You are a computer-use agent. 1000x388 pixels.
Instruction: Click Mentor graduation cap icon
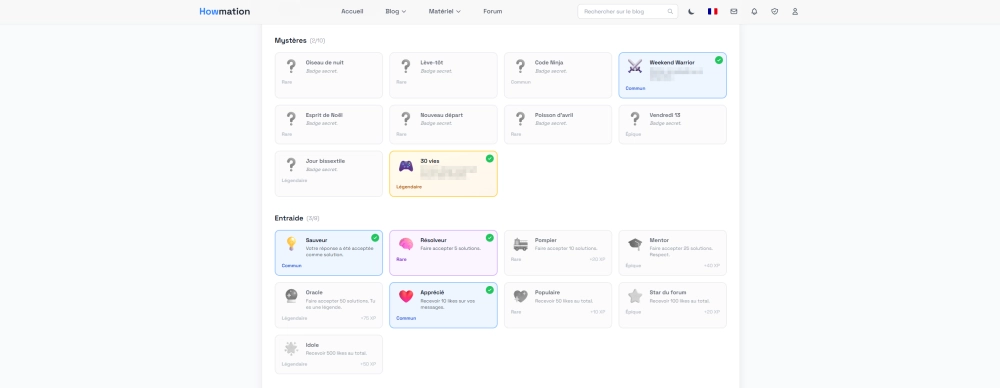[x=635, y=244]
